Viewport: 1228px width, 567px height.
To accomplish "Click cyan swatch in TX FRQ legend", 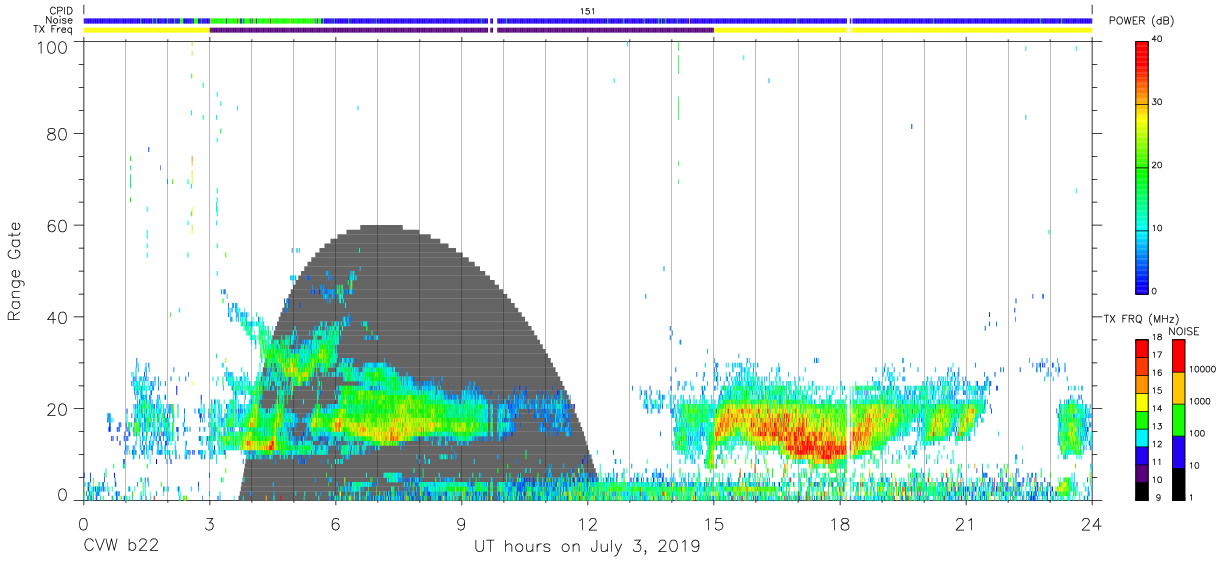I will (x=1141, y=436).
